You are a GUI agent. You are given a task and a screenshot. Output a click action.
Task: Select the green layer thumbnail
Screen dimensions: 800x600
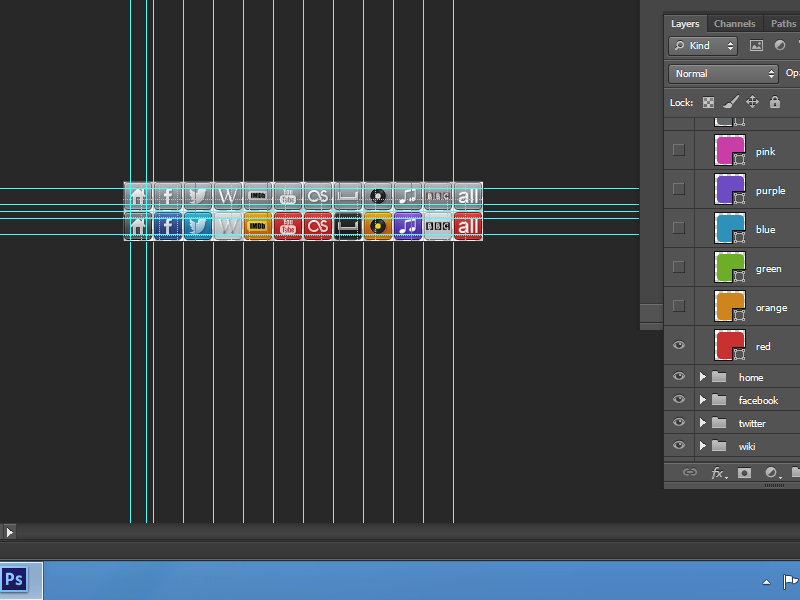pos(730,267)
